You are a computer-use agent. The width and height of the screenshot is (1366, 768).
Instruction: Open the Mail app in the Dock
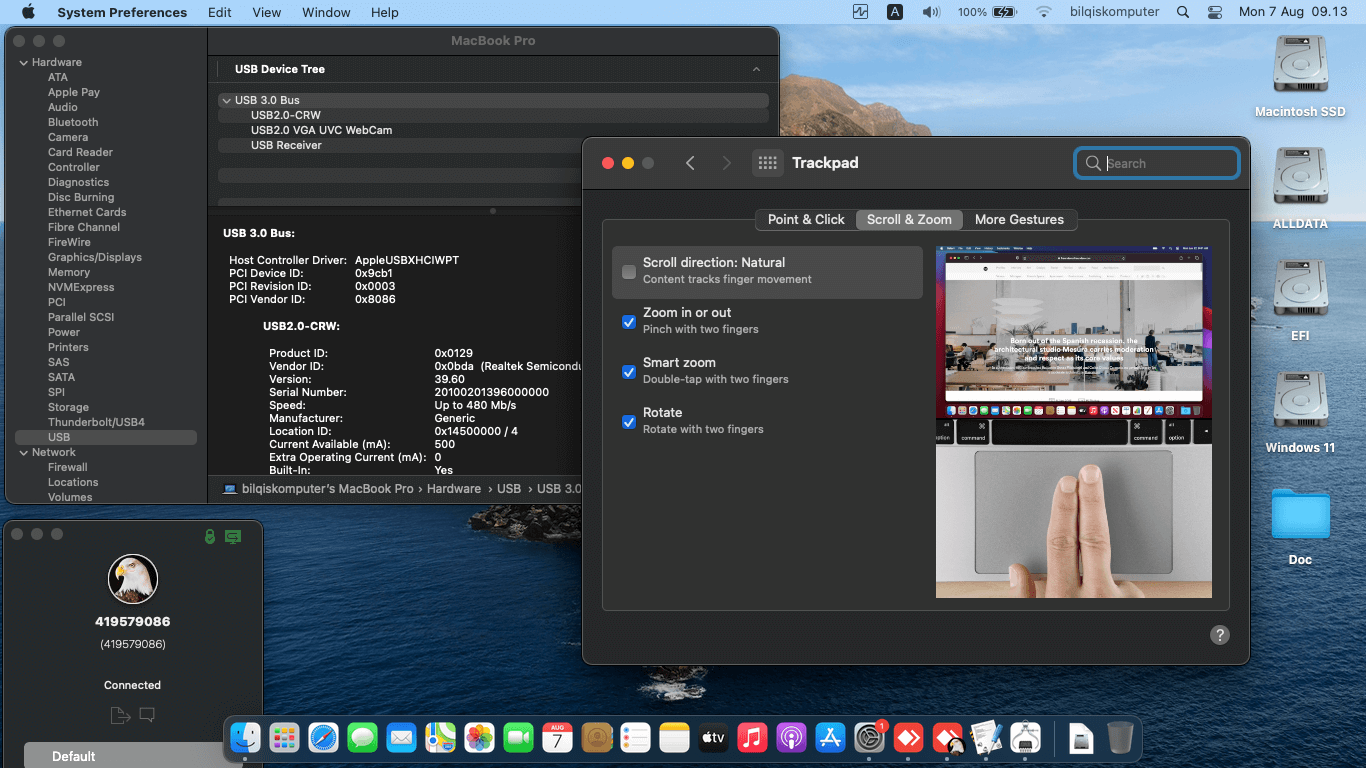(402, 738)
